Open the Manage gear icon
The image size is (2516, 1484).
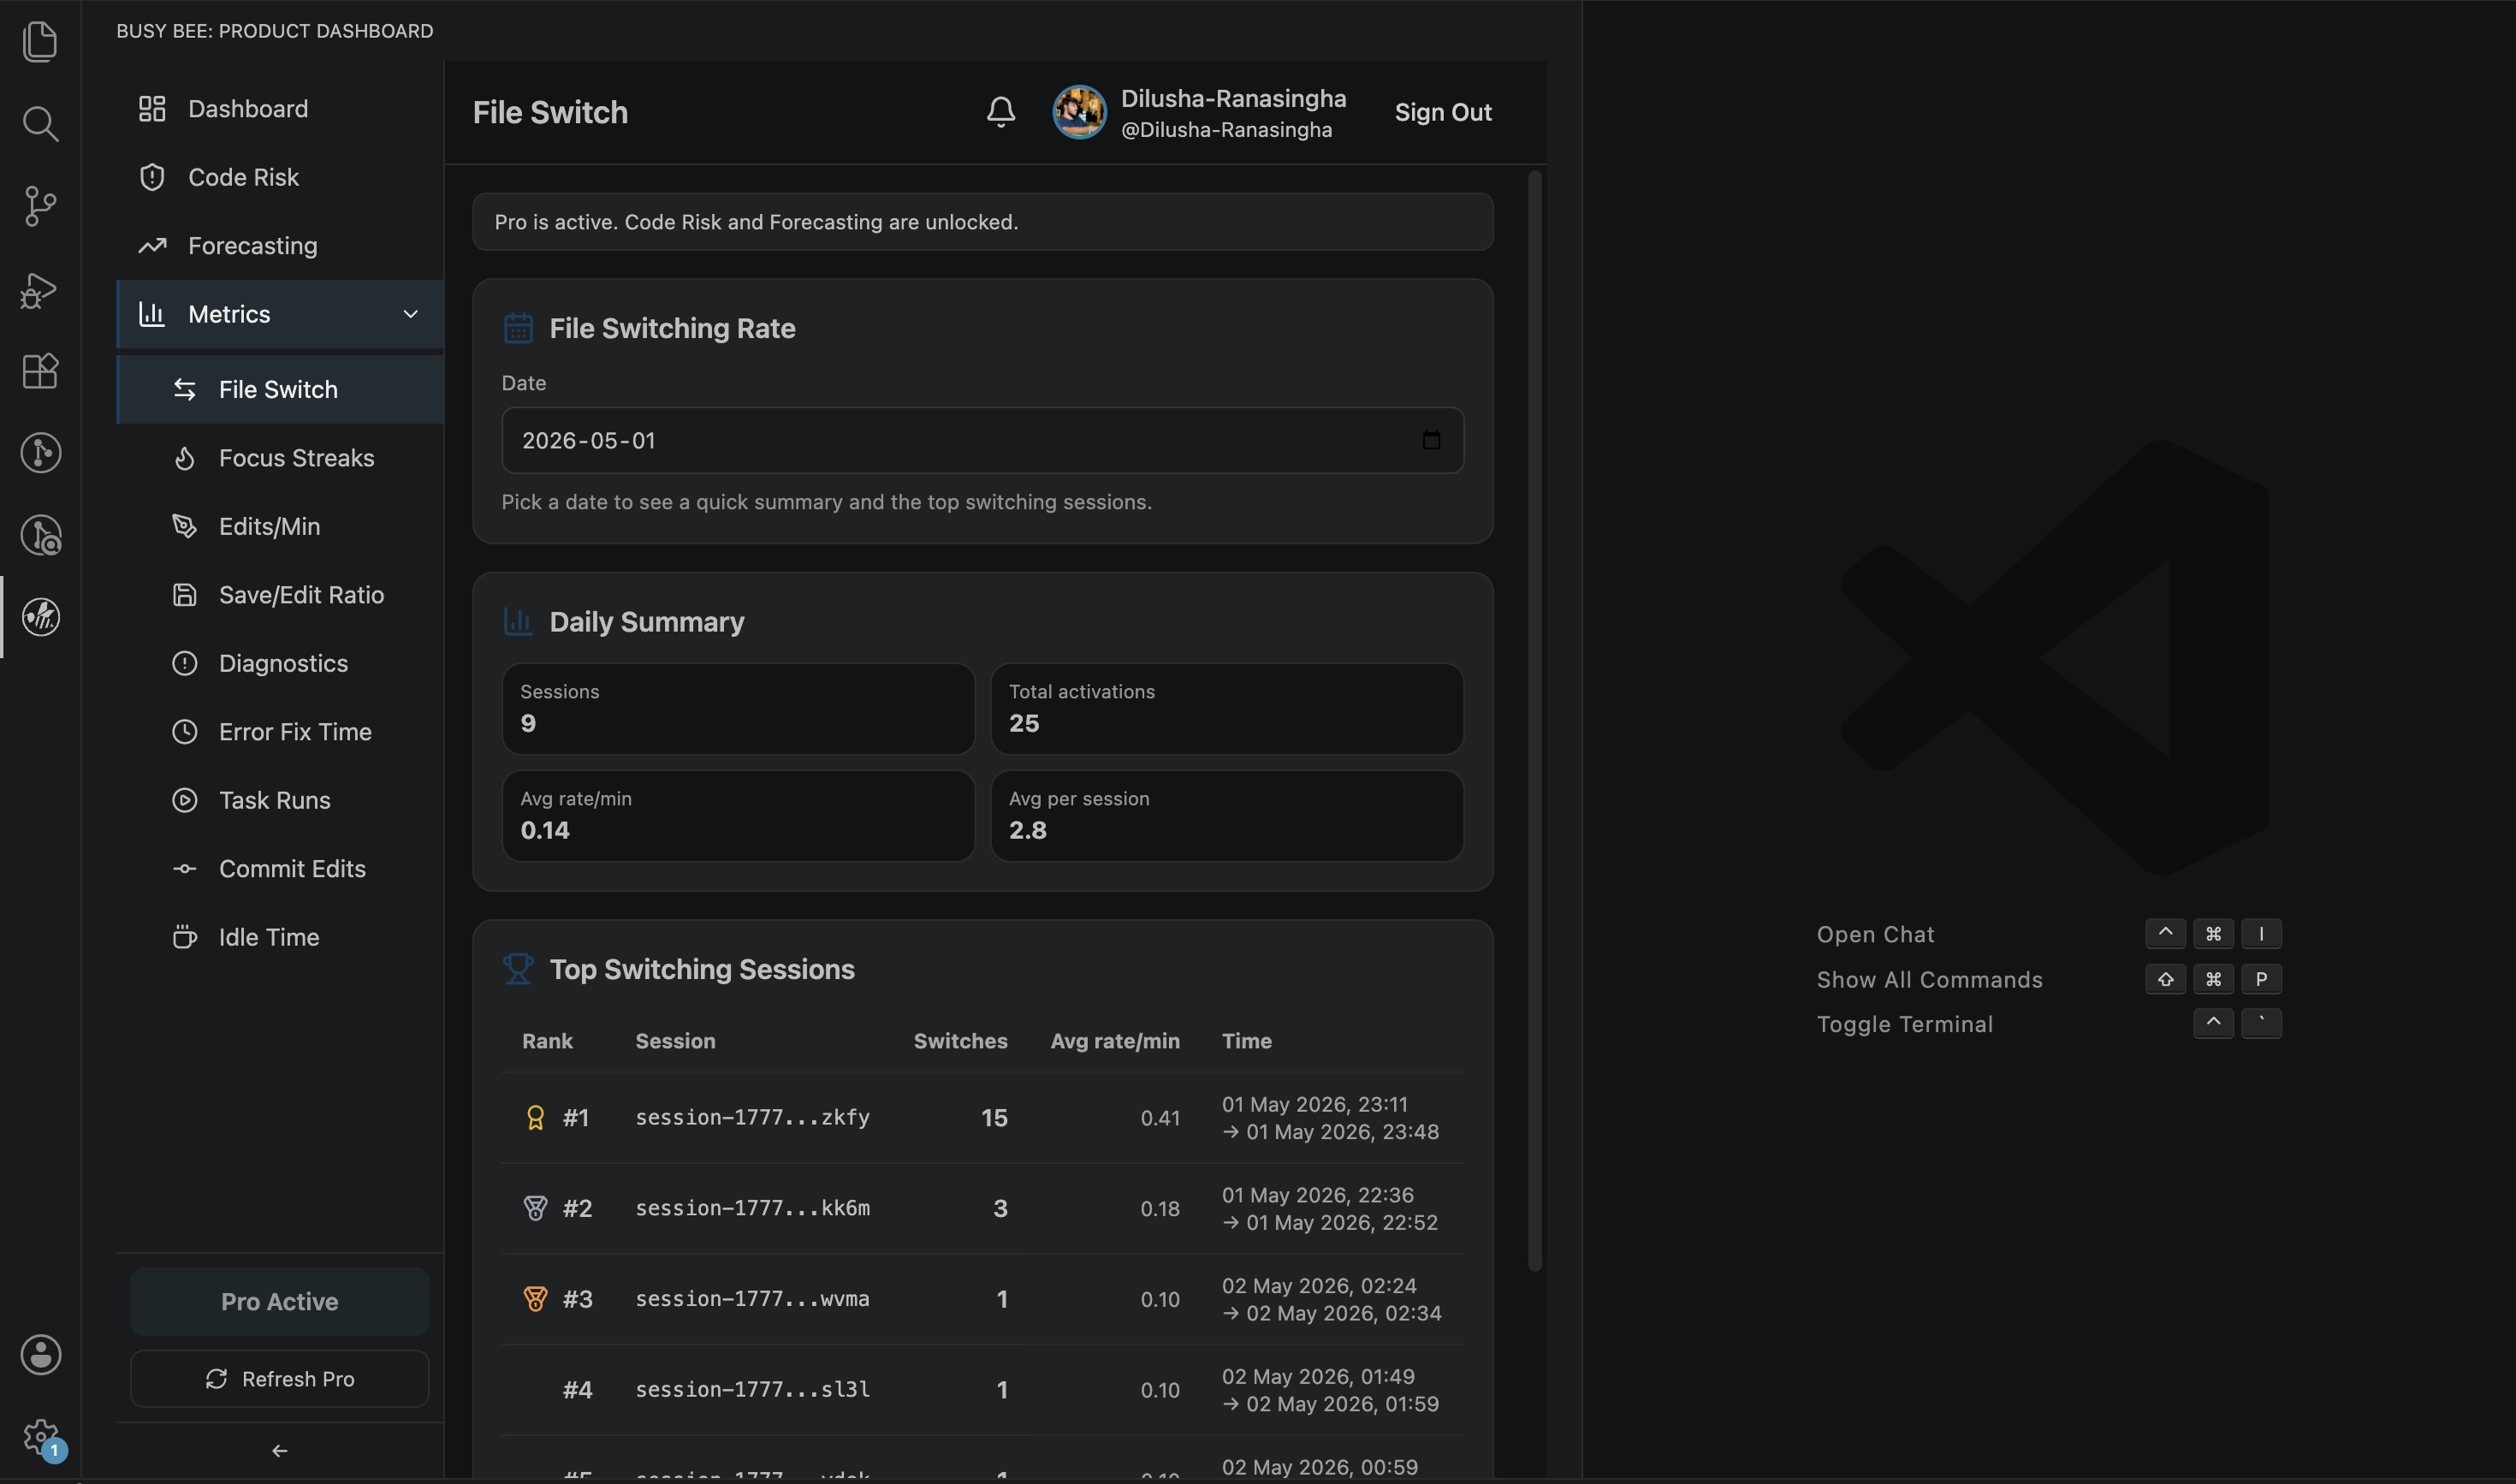coord(40,1437)
